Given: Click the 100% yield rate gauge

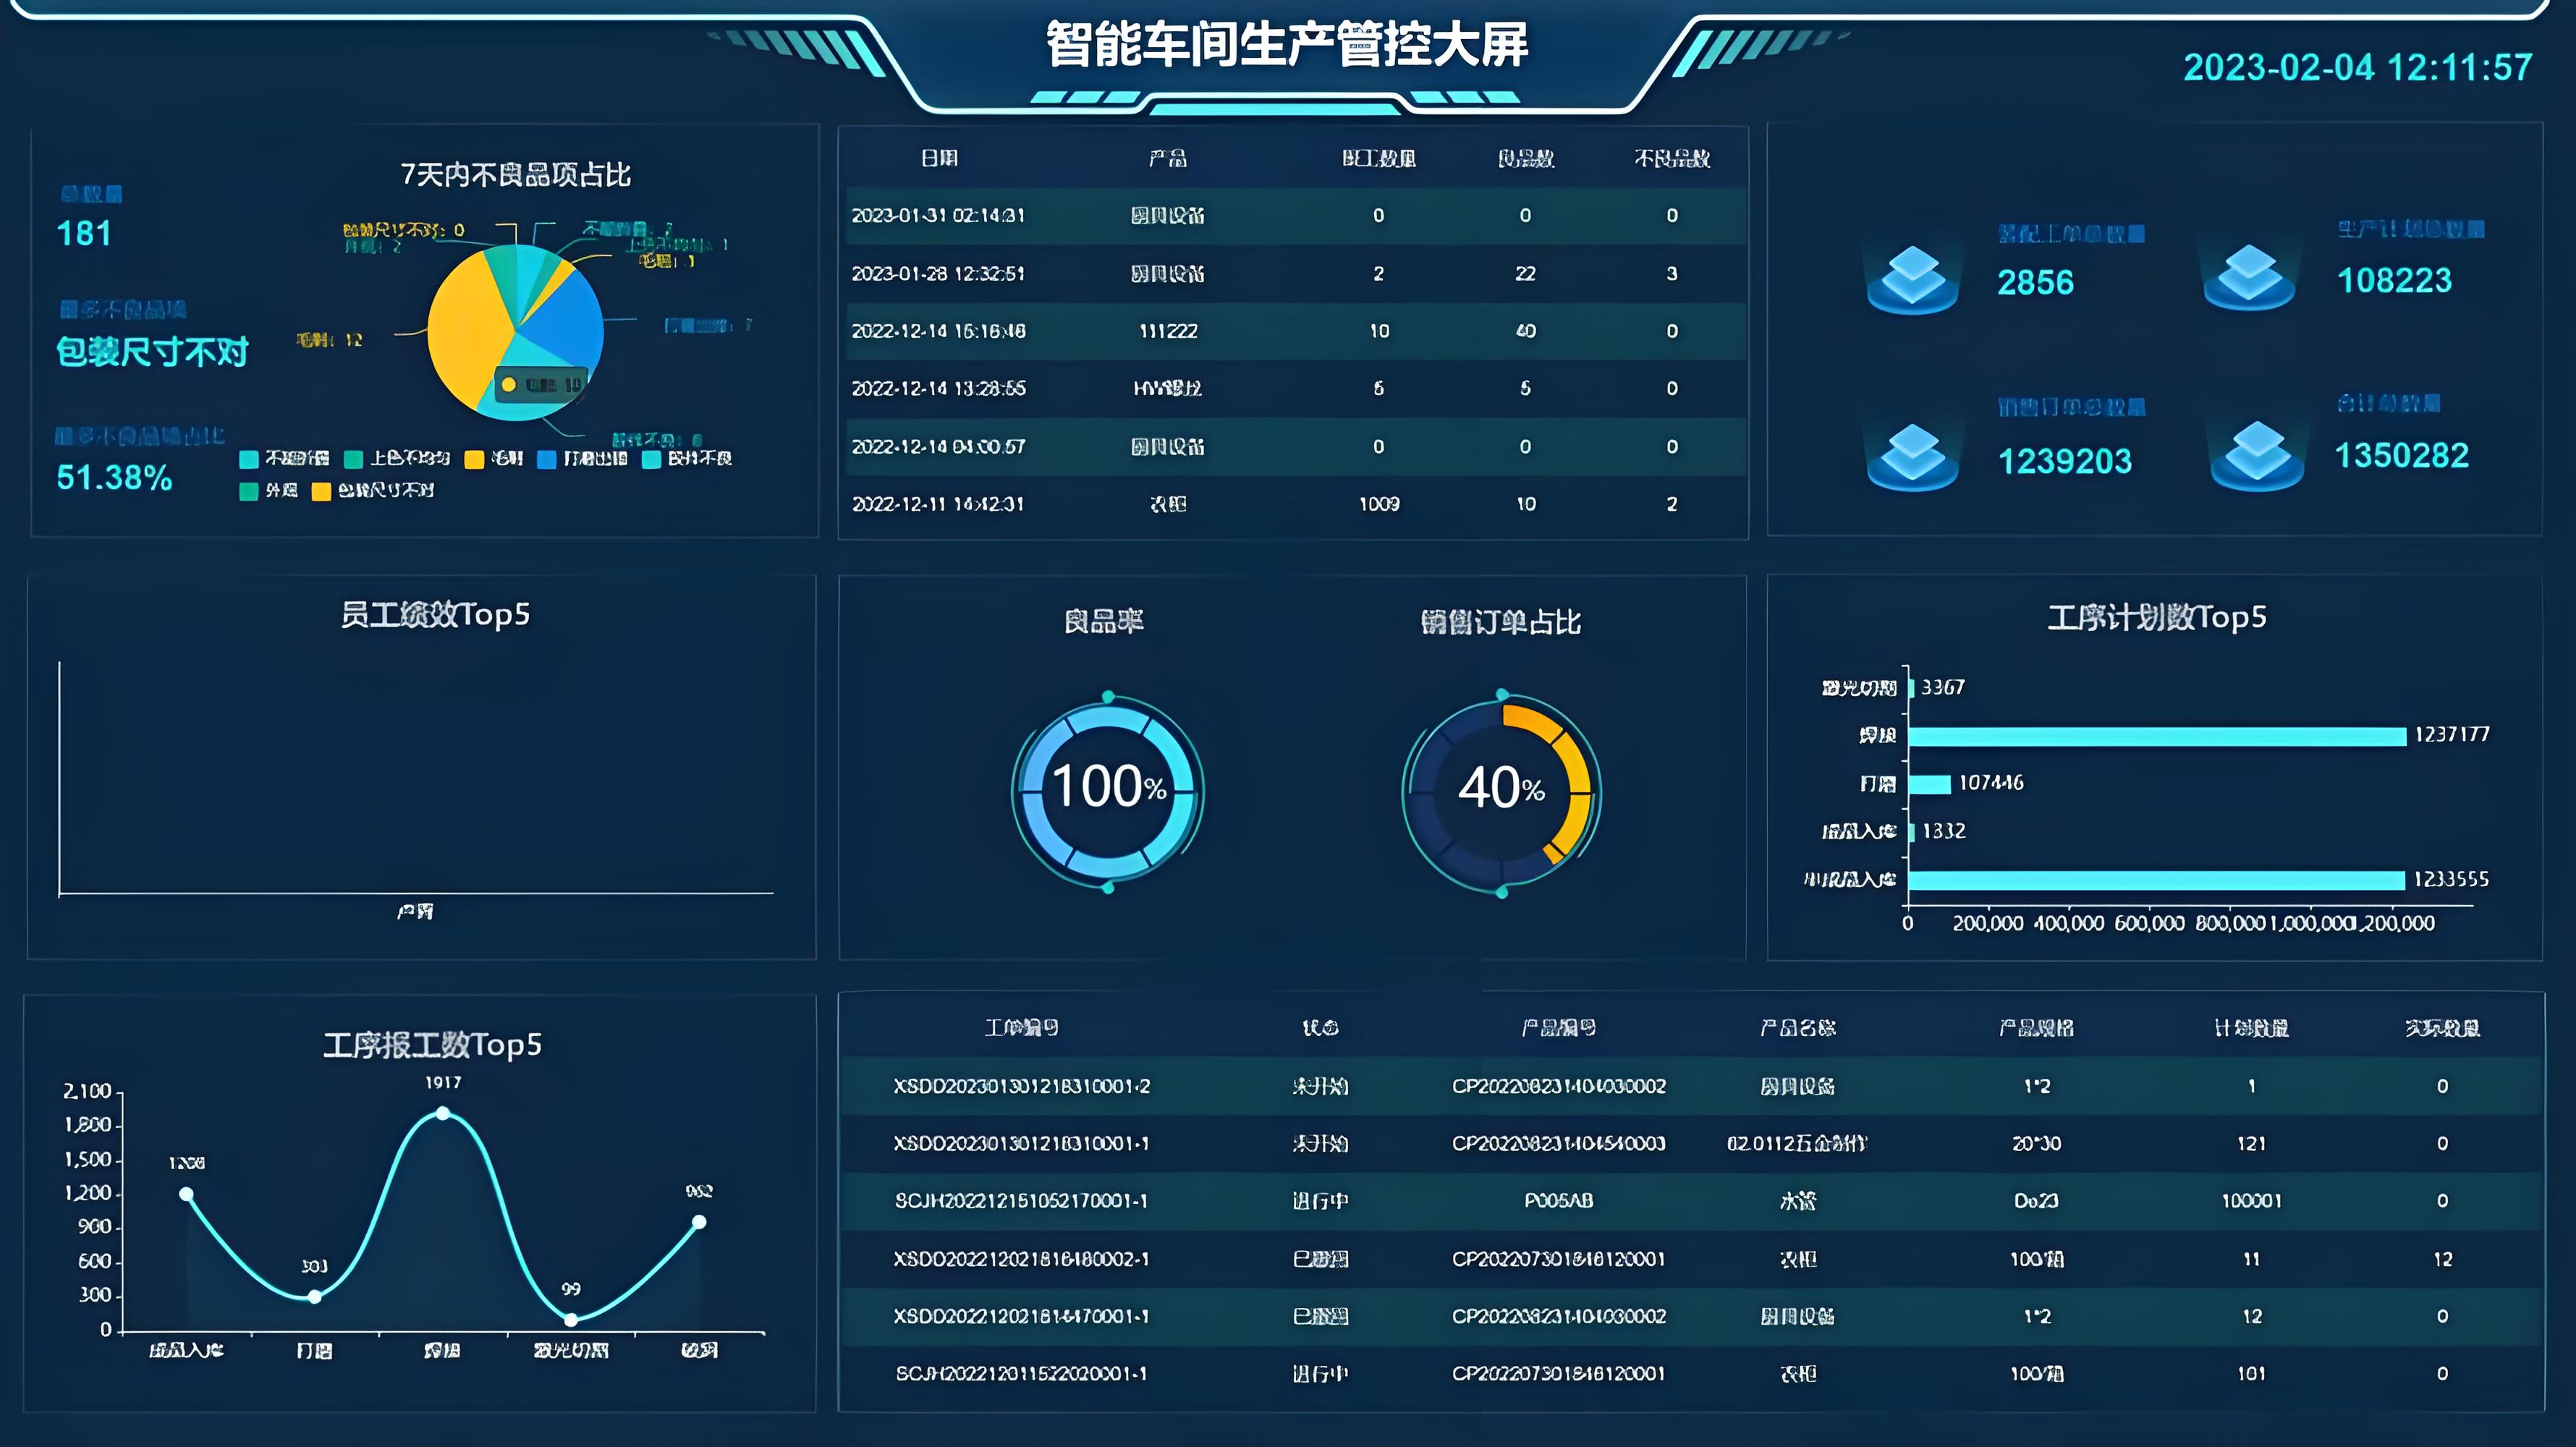Looking at the screenshot, I should (x=1108, y=788).
